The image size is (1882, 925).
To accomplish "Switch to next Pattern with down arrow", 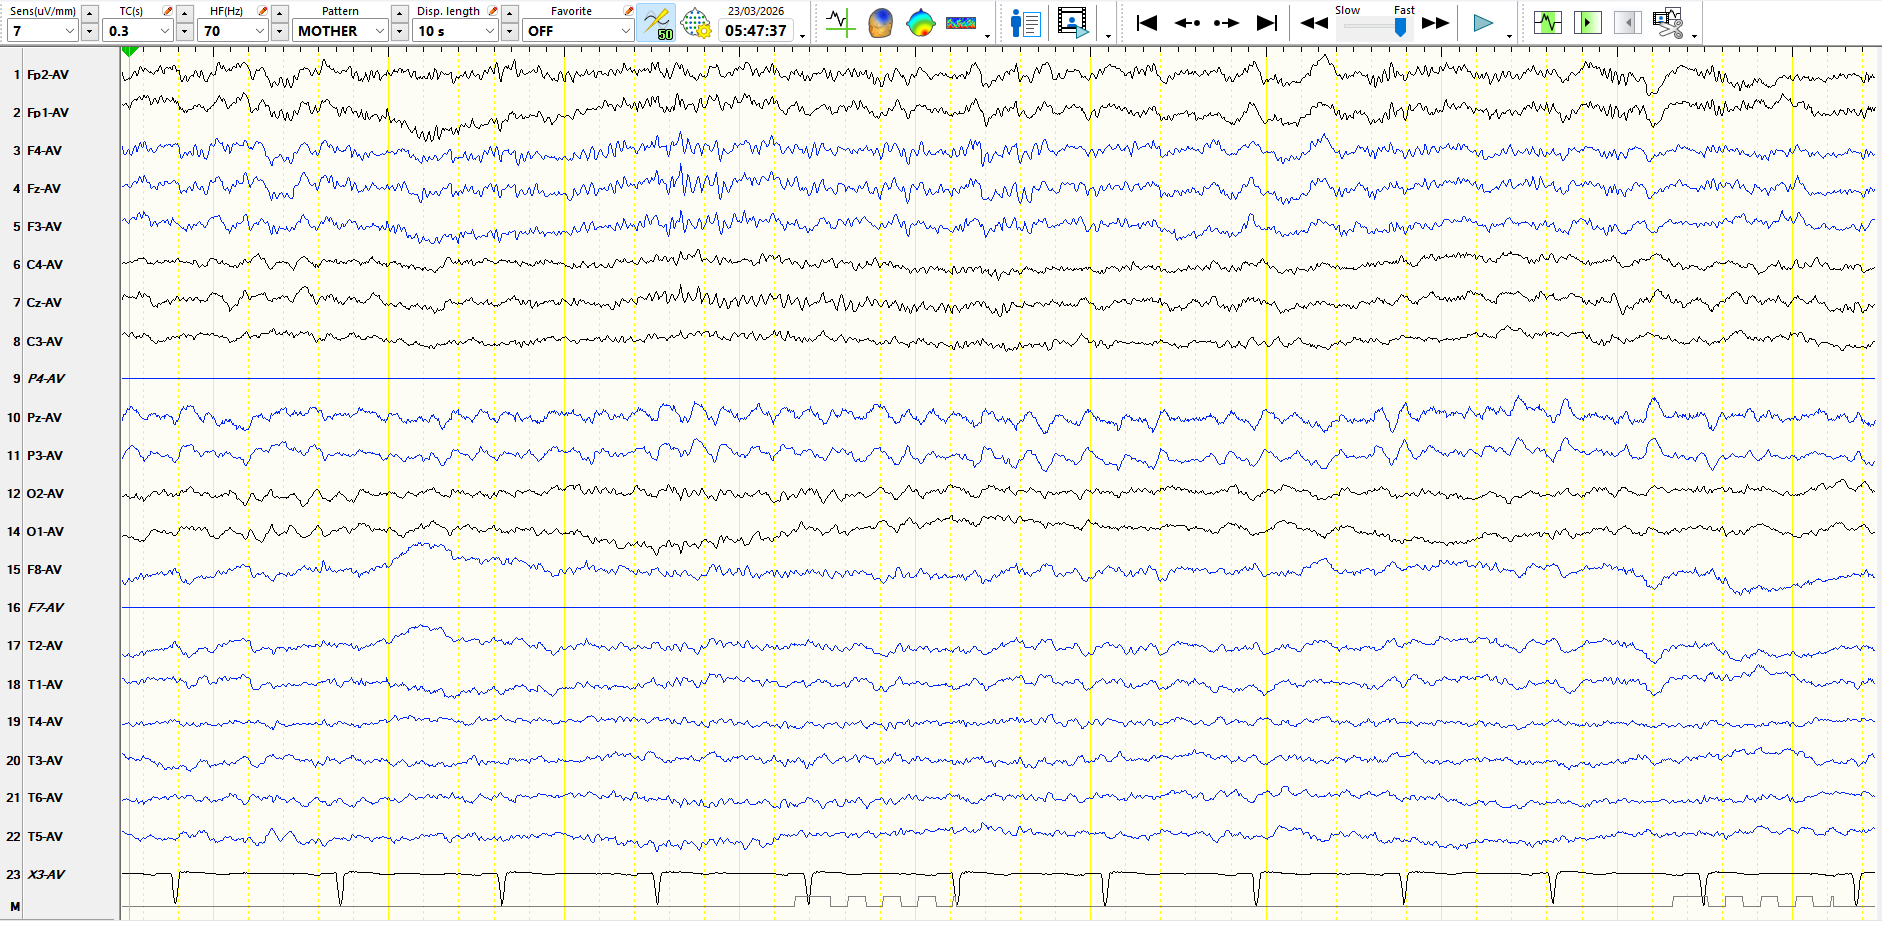I will click(x=399, y=31).
